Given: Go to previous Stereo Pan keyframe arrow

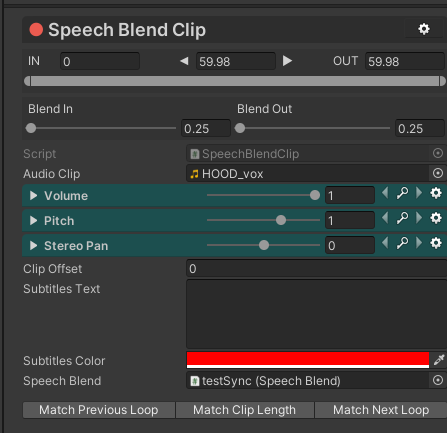Looking at the screenshot, I should [x=385, y=243].
